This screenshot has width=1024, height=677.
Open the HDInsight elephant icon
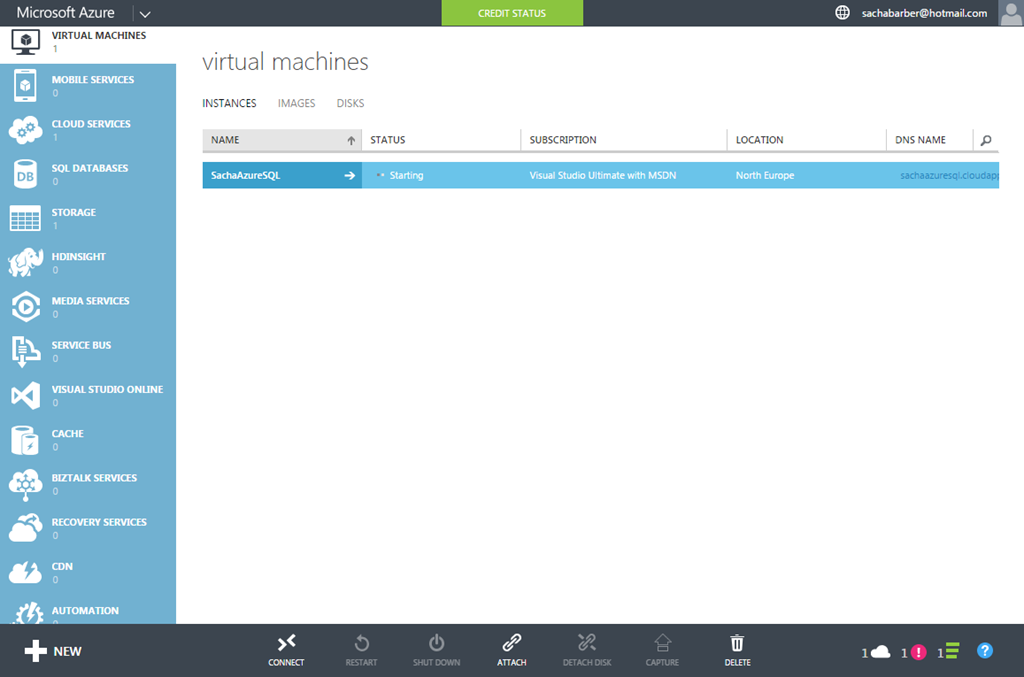point(25,262)
